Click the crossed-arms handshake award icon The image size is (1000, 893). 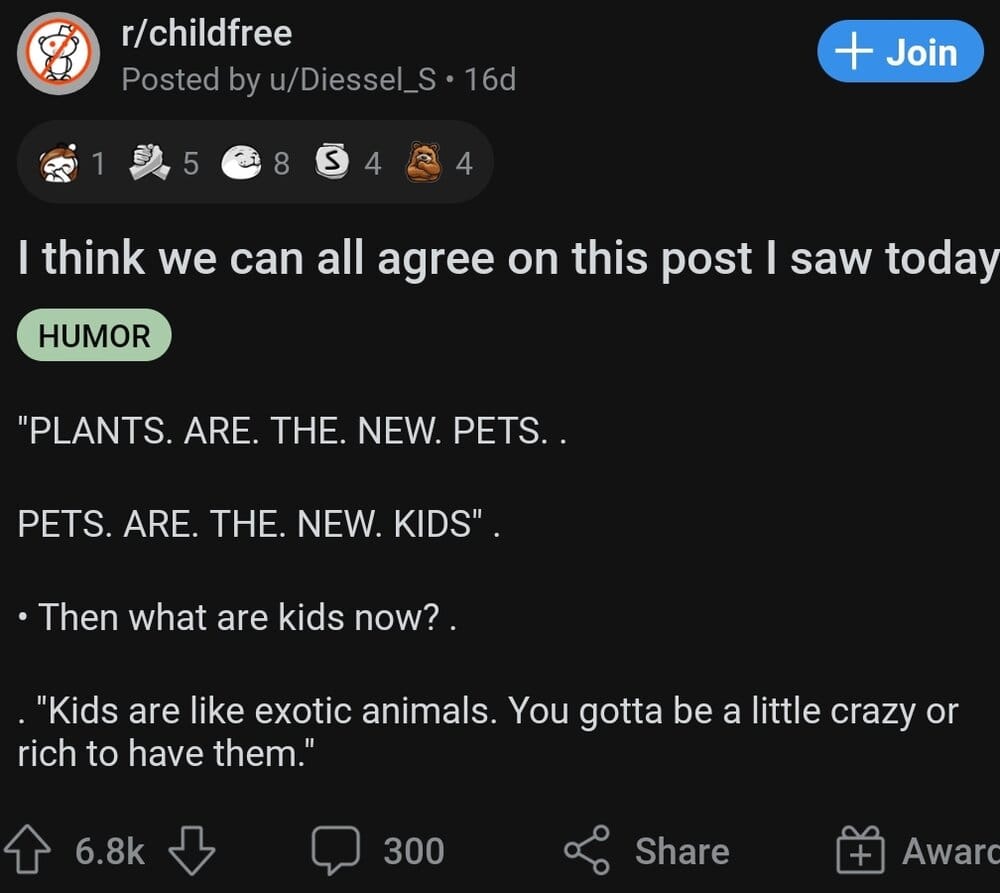pyautogui.click(x=144, y=161)
